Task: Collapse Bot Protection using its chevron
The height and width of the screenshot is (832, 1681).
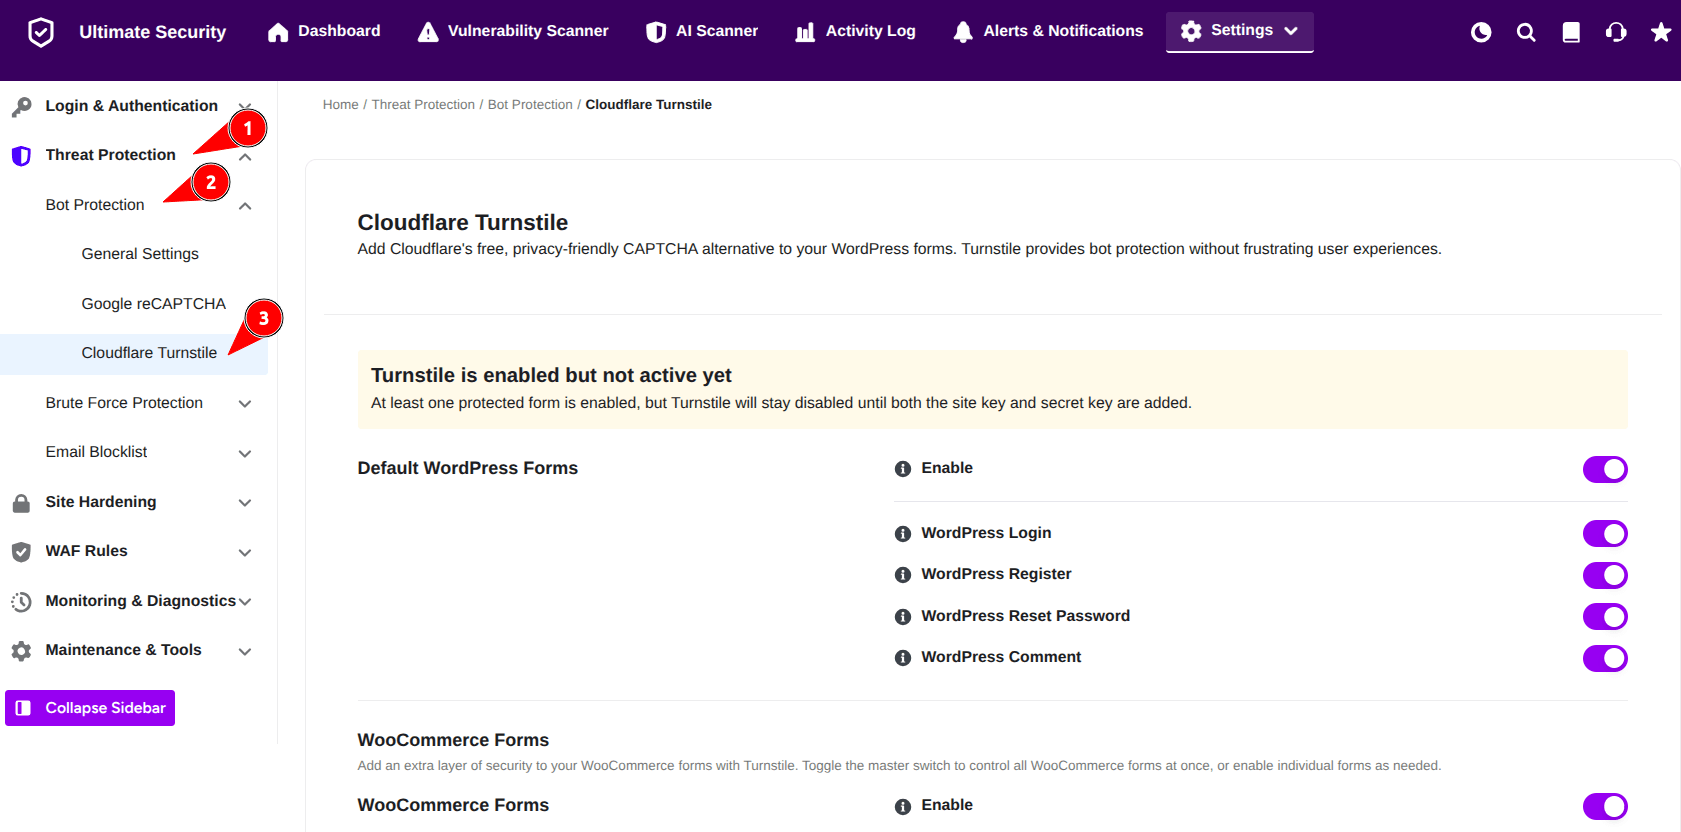Action: pyautogui.click(x=245, y=206)
